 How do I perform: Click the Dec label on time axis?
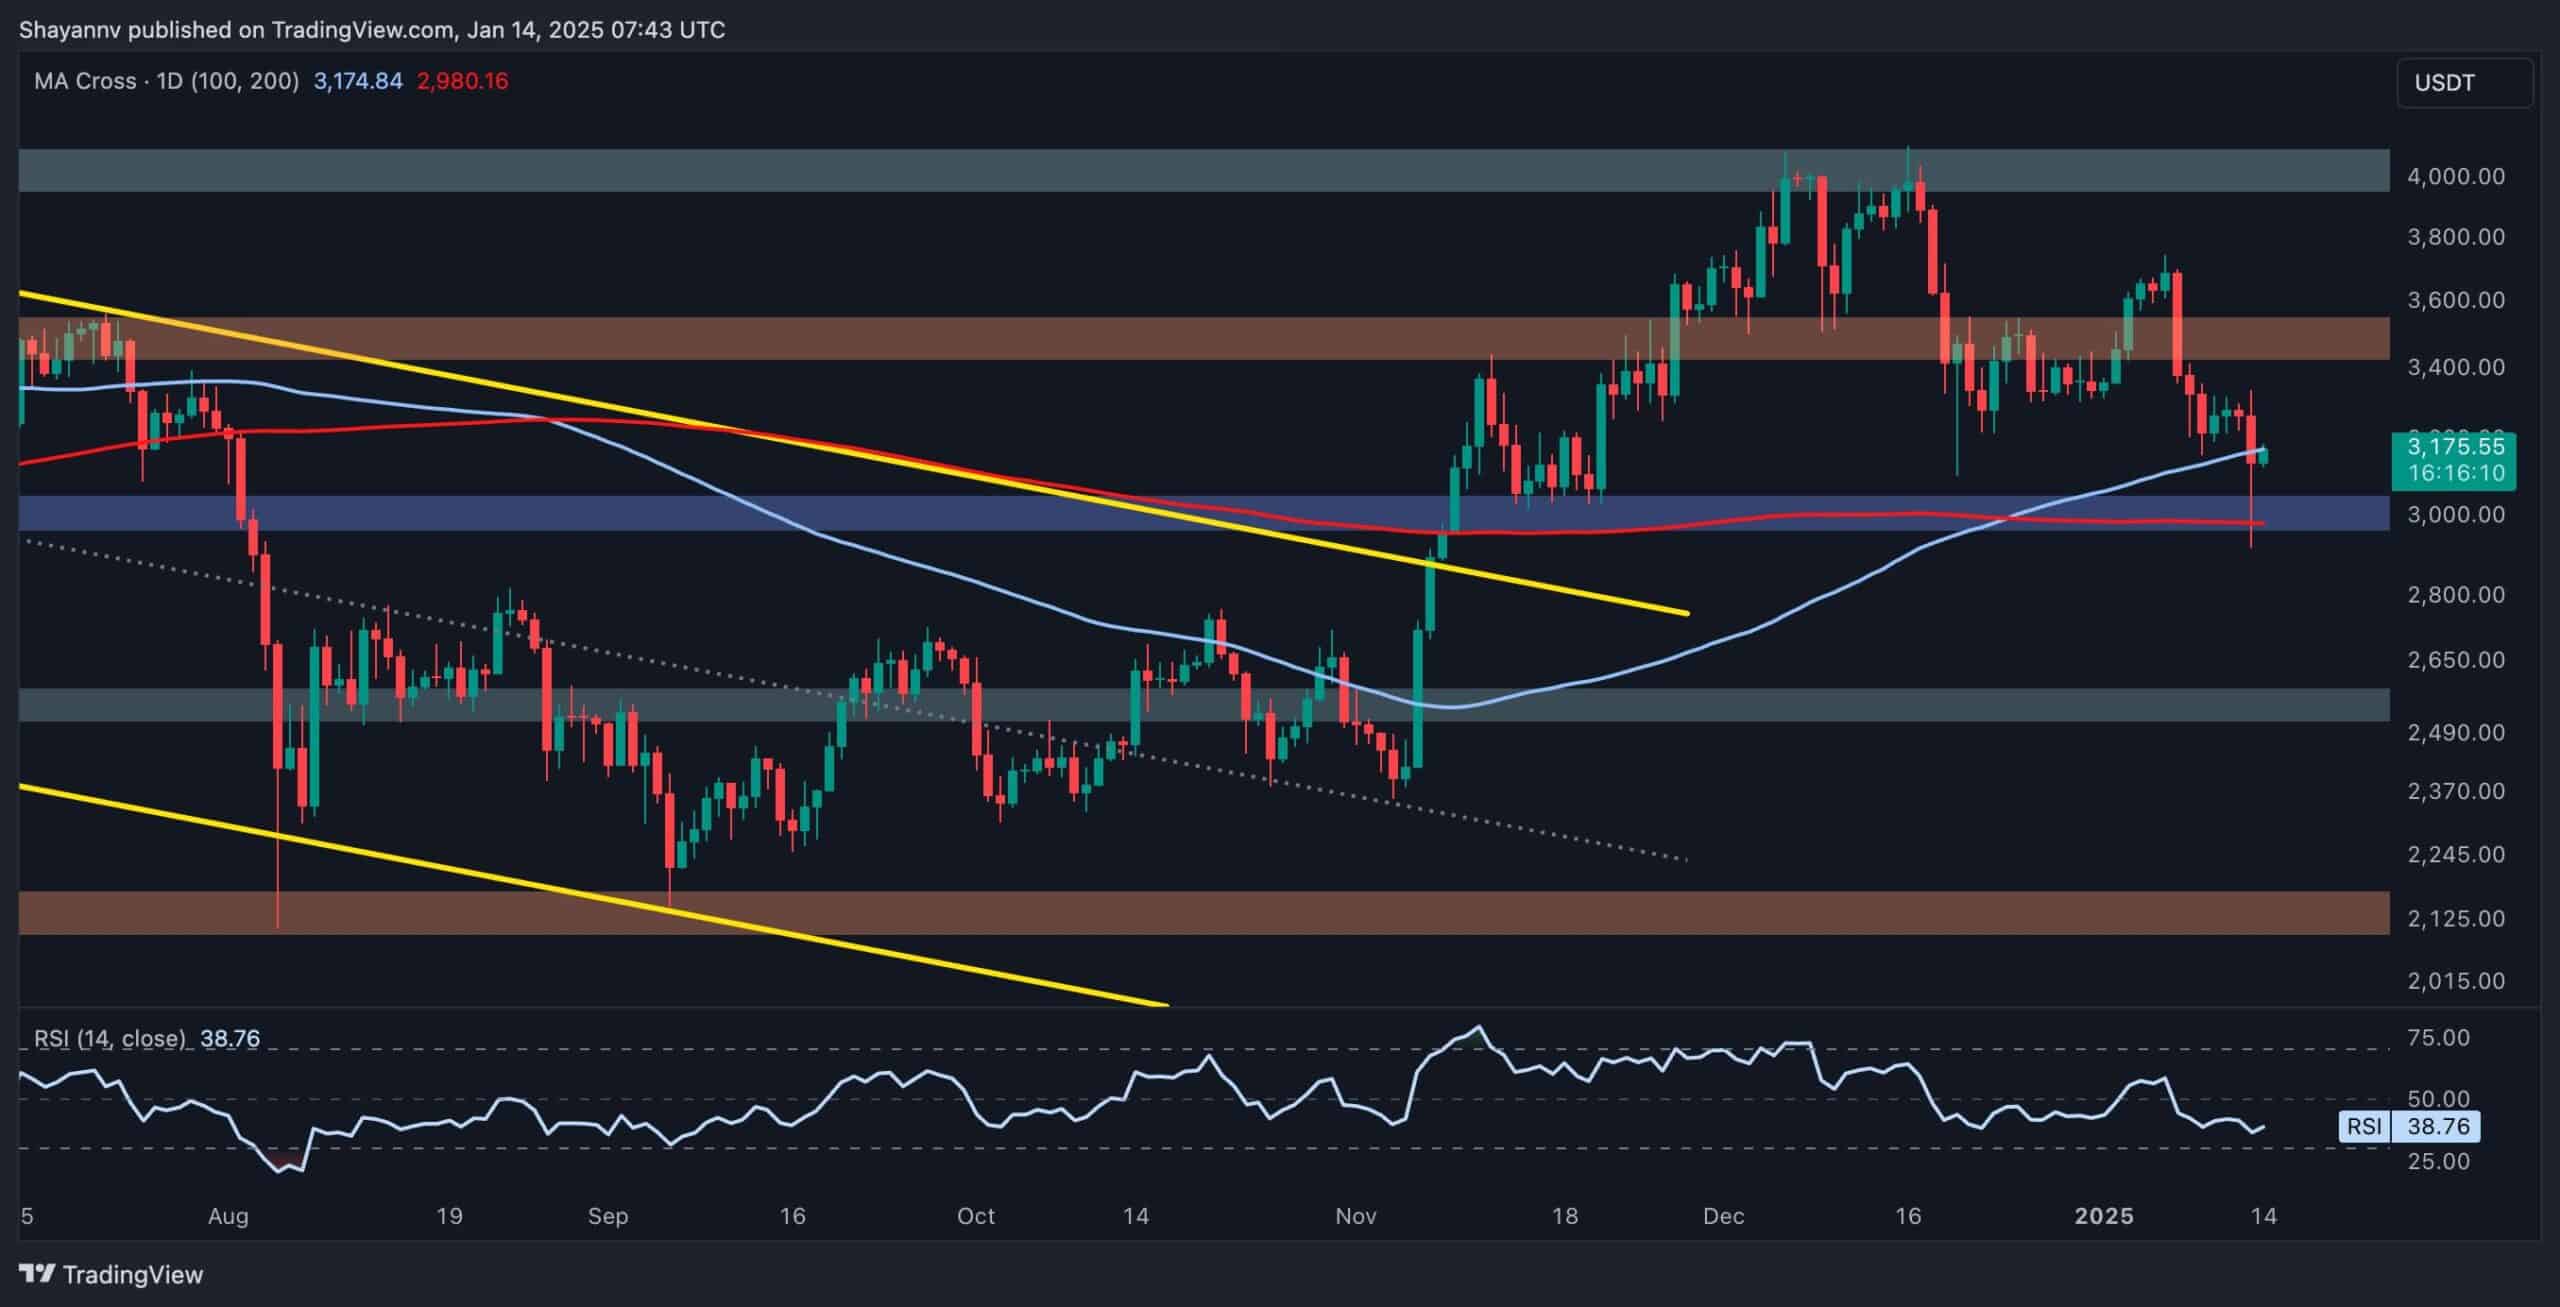(1724, 1216)
